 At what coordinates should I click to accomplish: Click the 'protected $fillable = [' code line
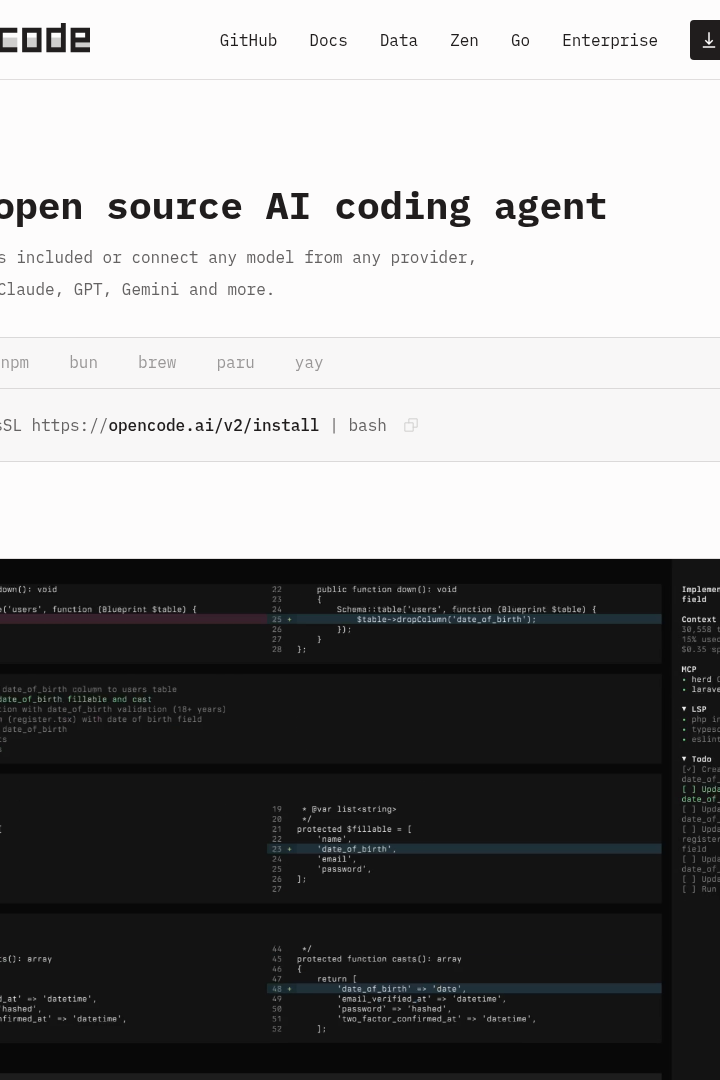click(354, 829)
